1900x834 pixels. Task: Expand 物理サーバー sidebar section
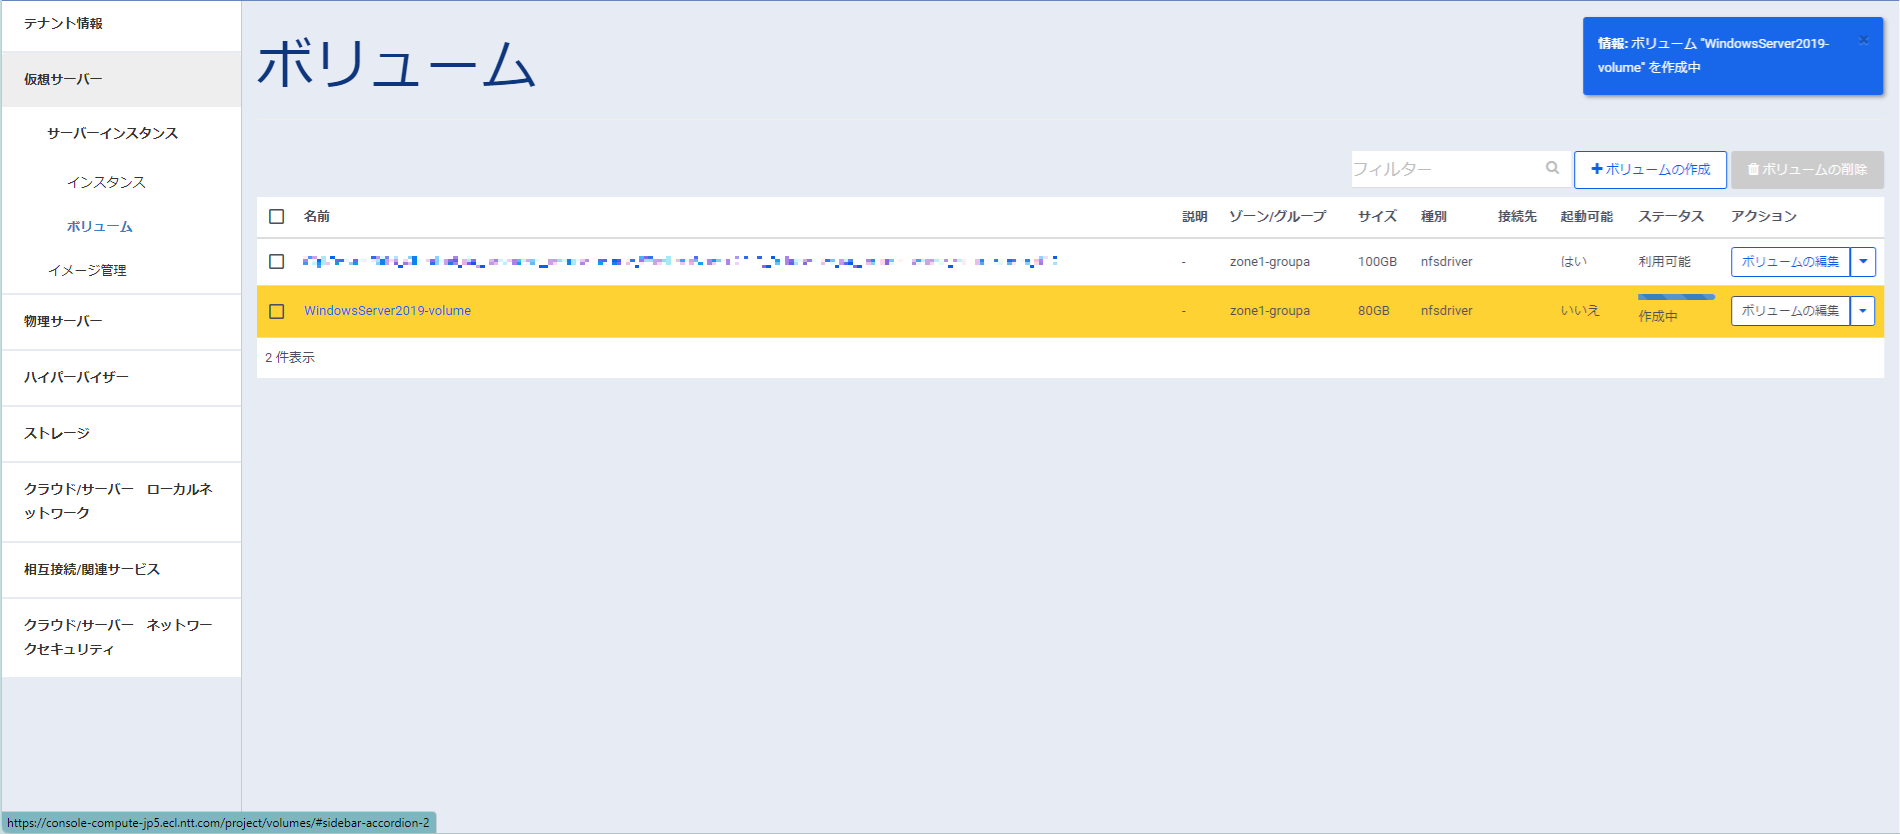coord(121,322)
